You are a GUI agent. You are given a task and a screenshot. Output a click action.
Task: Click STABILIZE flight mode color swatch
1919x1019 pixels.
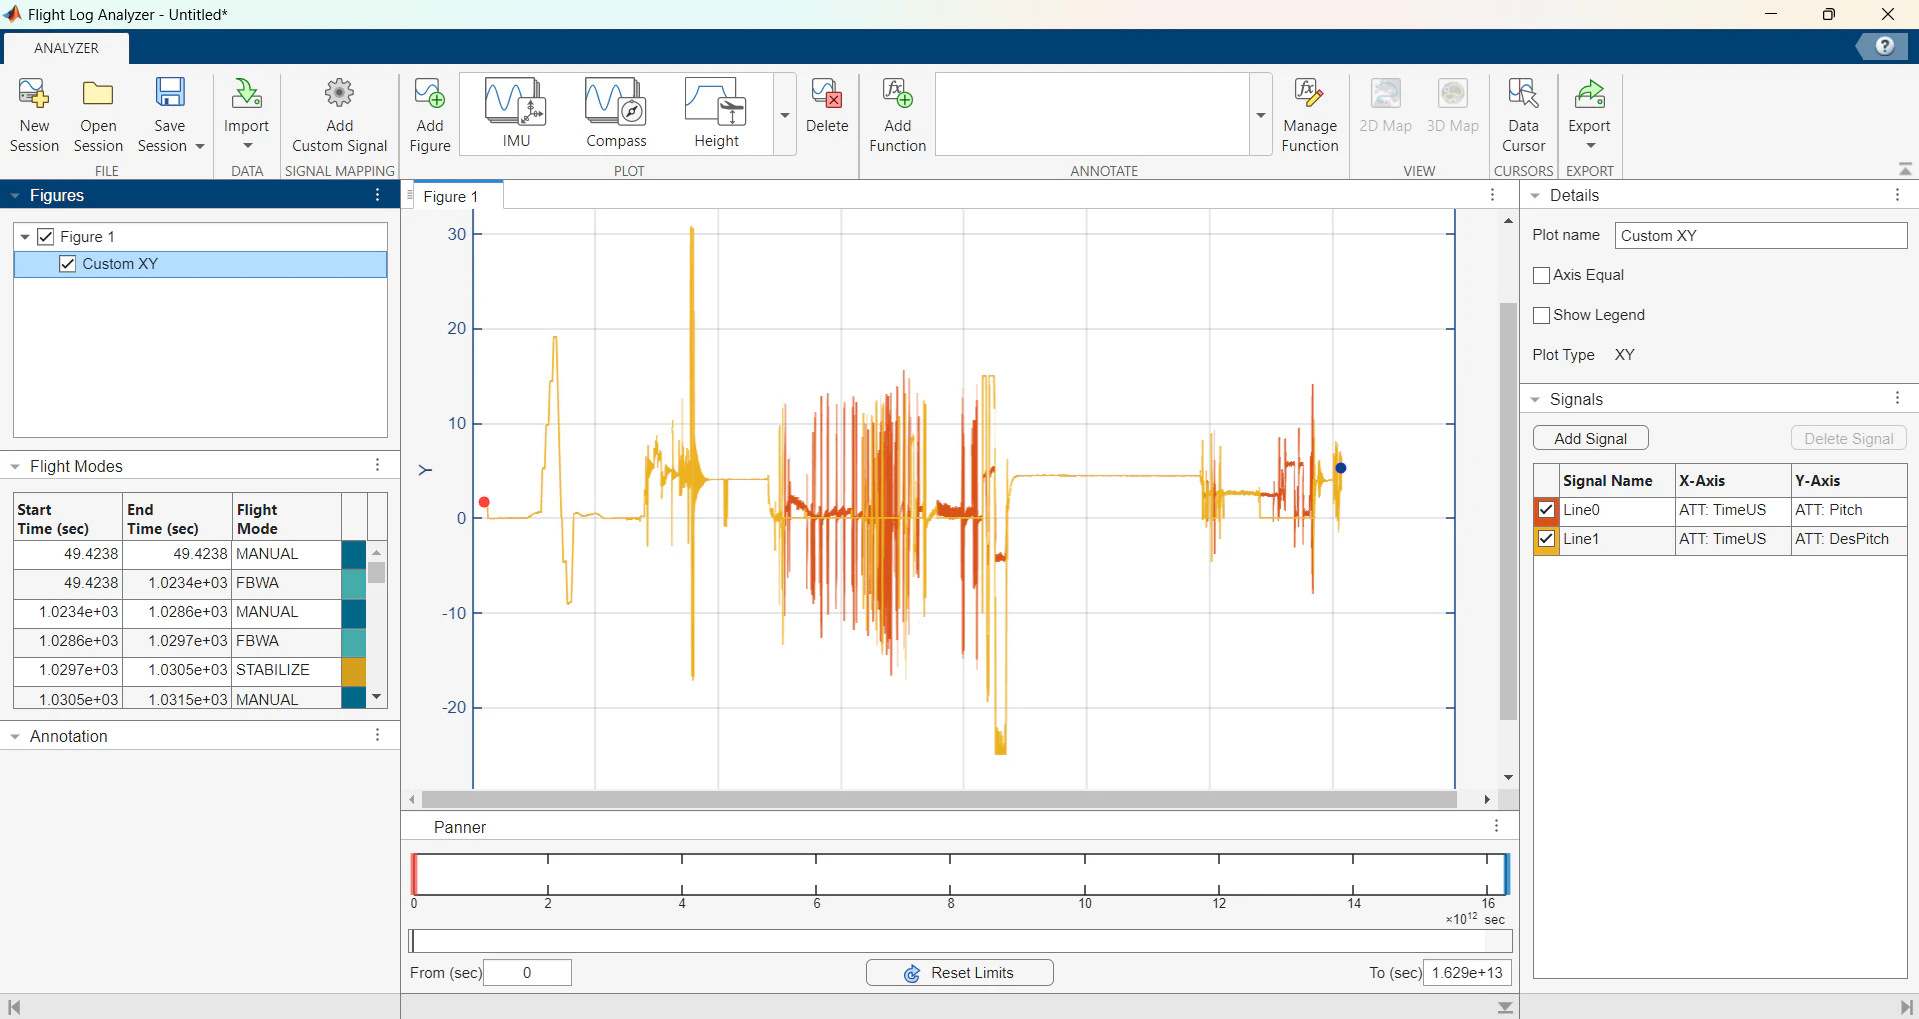point(353,671)
